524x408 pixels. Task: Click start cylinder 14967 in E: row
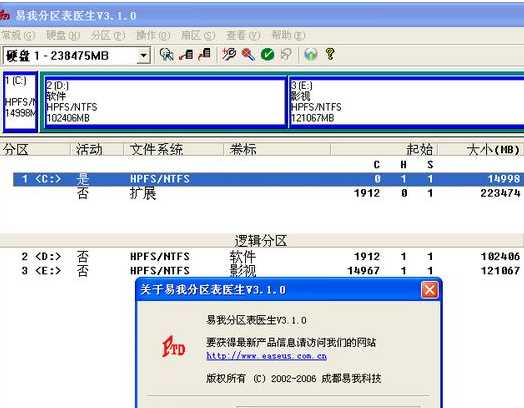click(x=364, y=271)
